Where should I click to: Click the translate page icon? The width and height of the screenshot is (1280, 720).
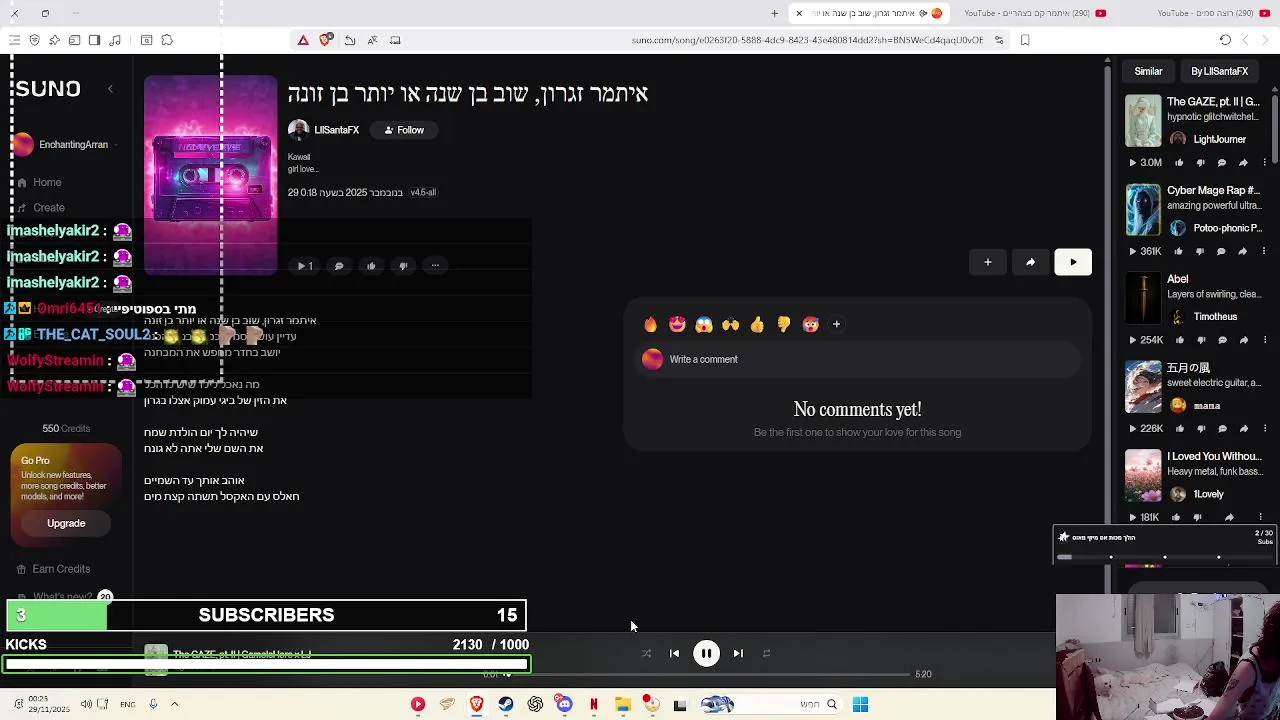372,40
